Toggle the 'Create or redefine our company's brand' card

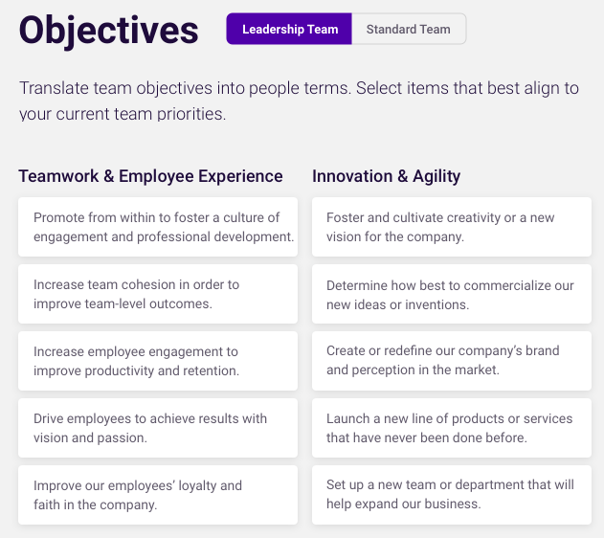[451, 361]
